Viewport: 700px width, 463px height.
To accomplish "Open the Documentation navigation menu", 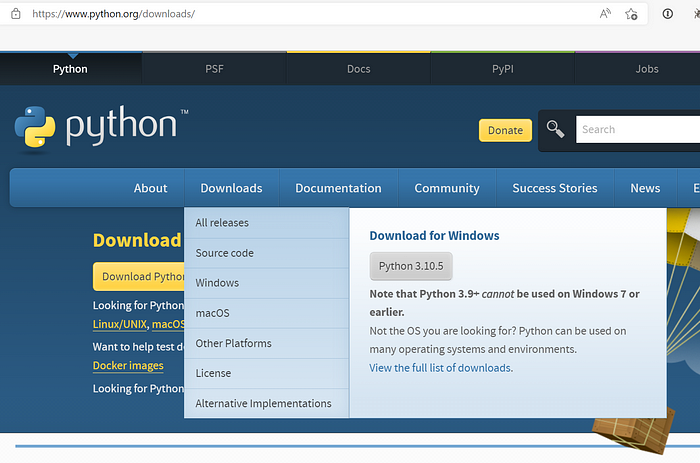I will 338,188.
